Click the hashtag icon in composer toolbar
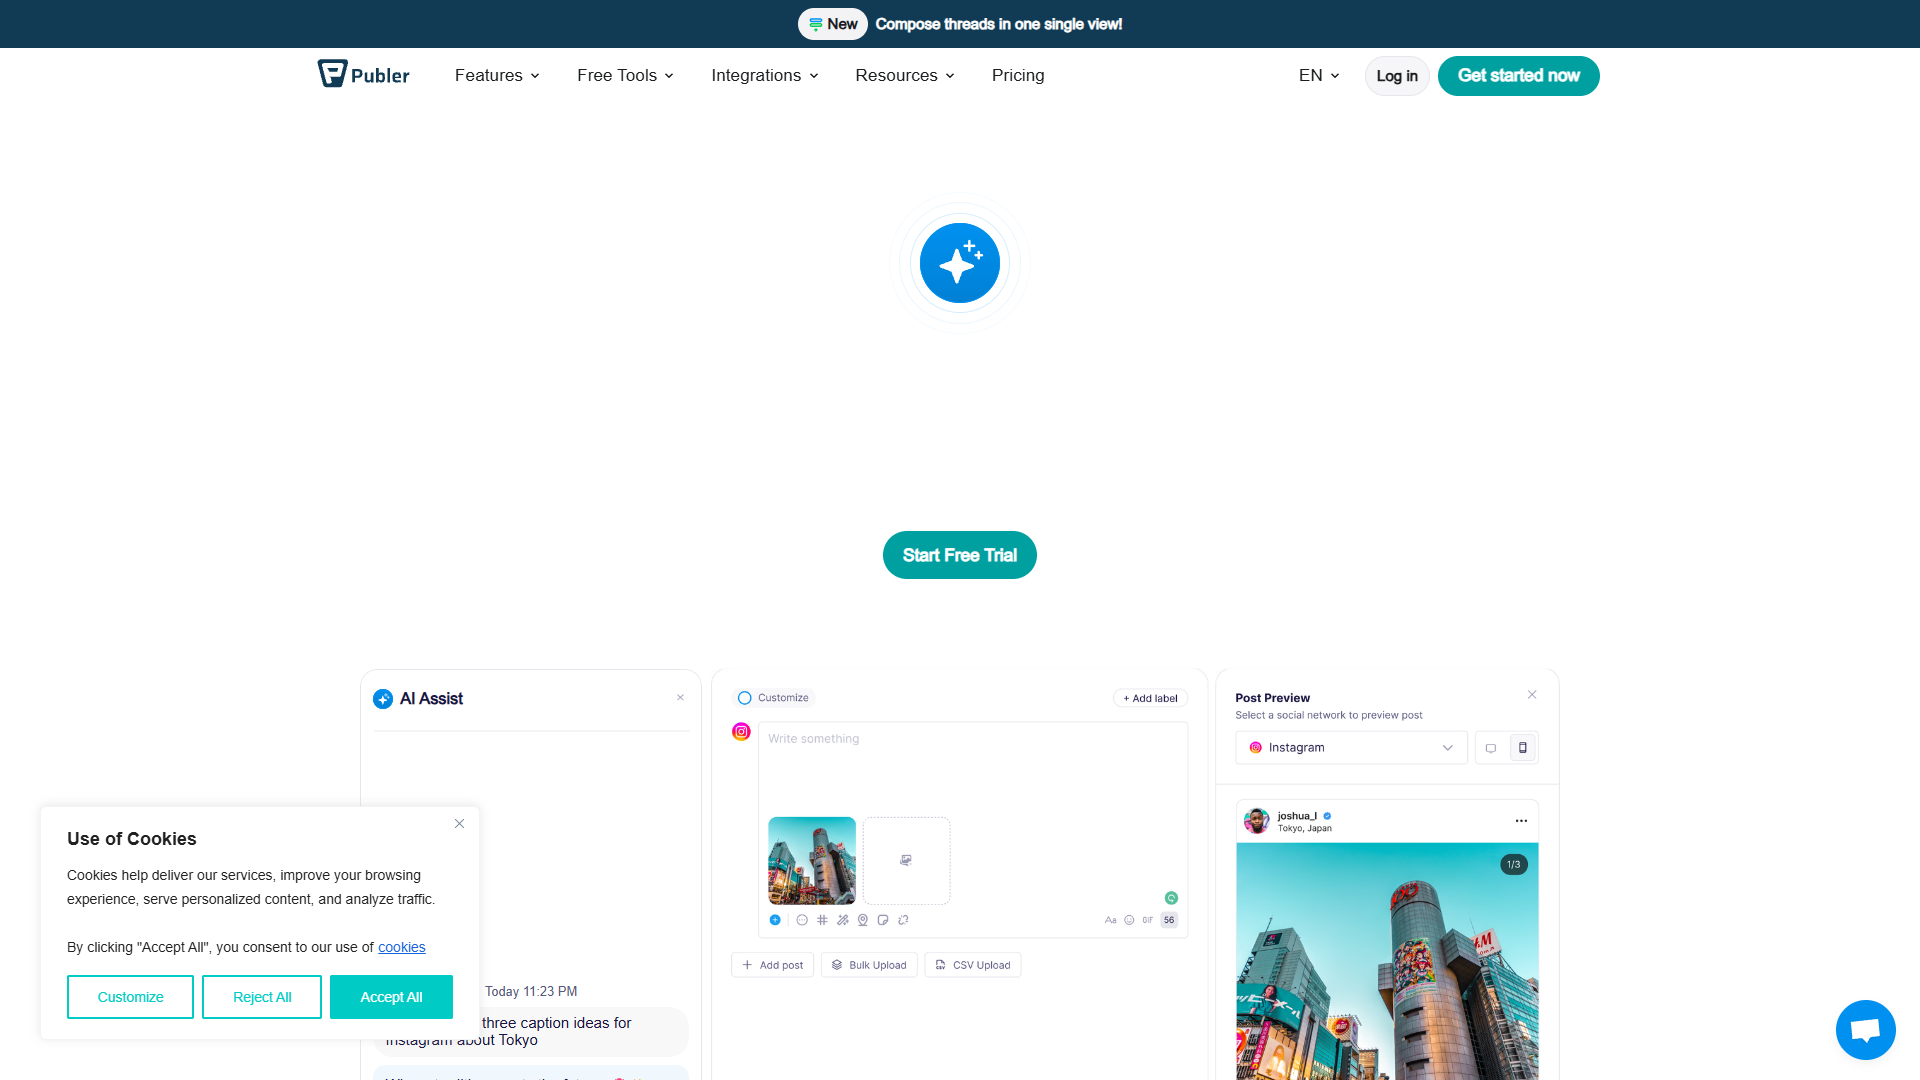 click(x=822, y=920)
